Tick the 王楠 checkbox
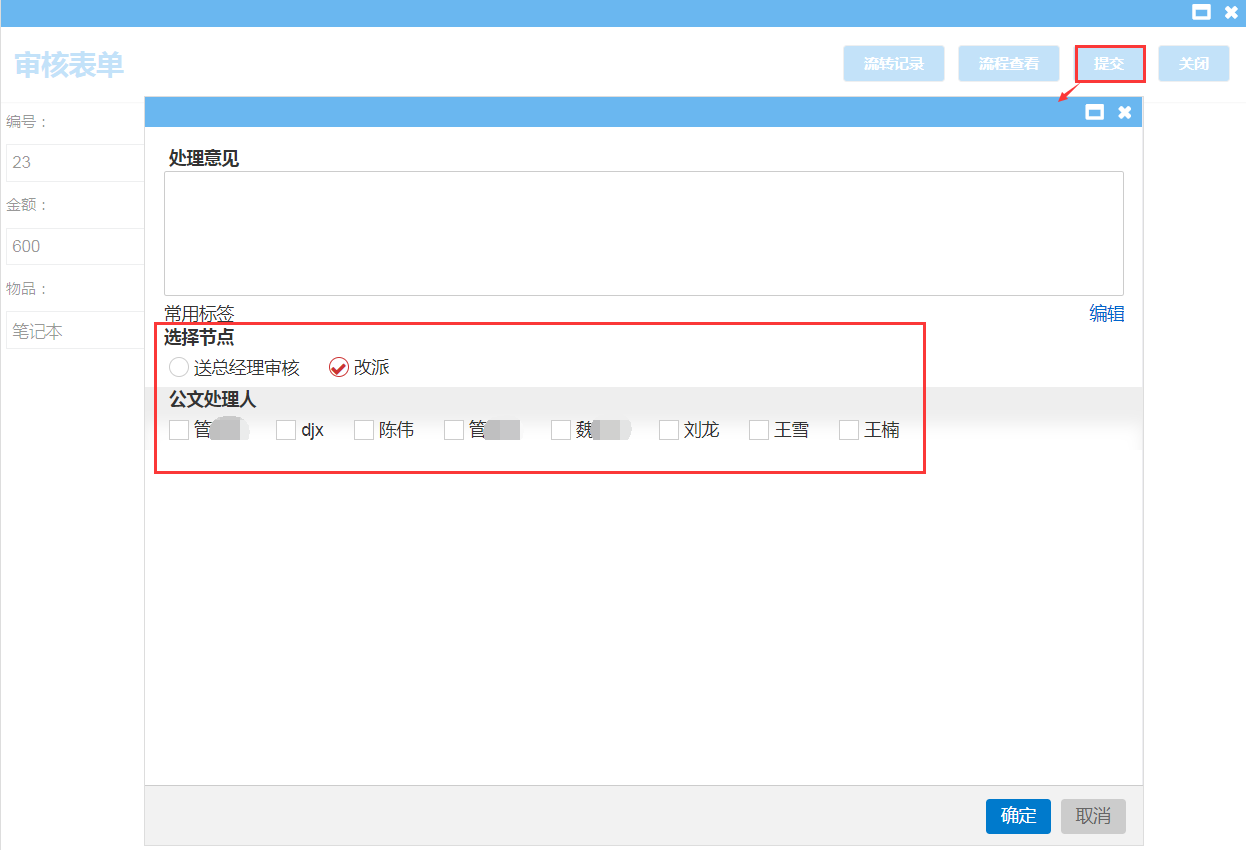Screen dimensions: 1246x850 point(849,430)
